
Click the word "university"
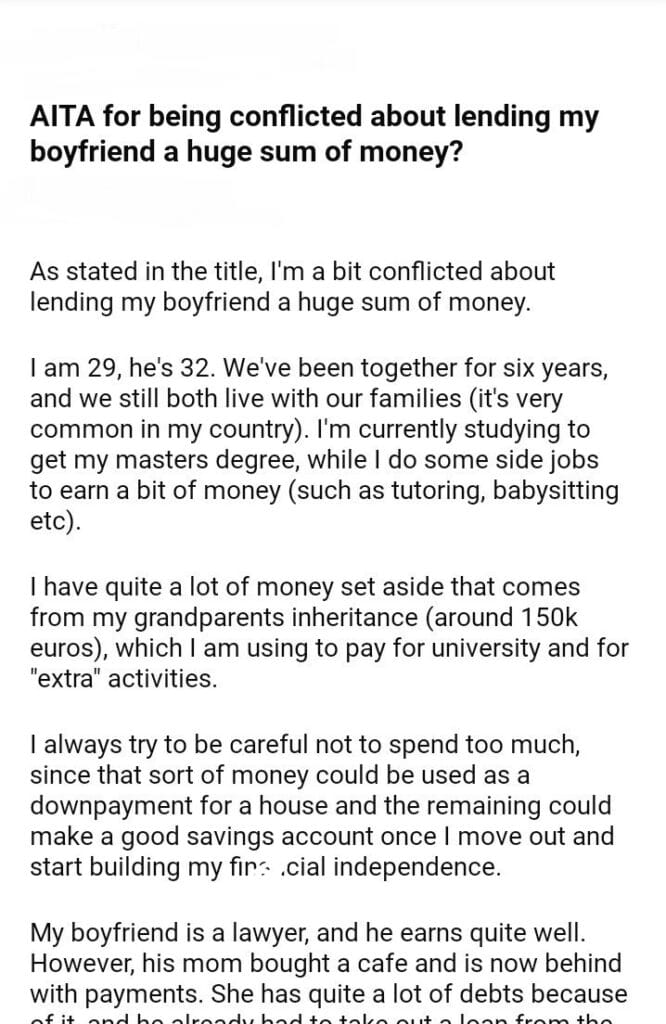pos(501,647)
